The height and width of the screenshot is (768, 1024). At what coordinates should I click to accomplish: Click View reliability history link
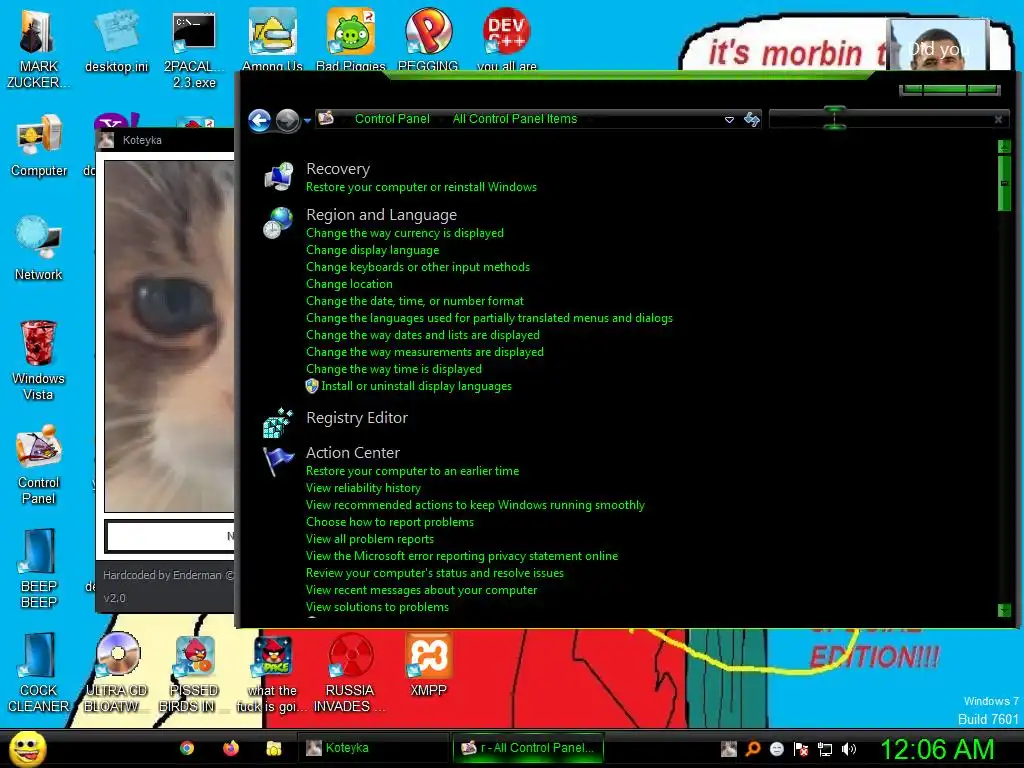(363, 488)
